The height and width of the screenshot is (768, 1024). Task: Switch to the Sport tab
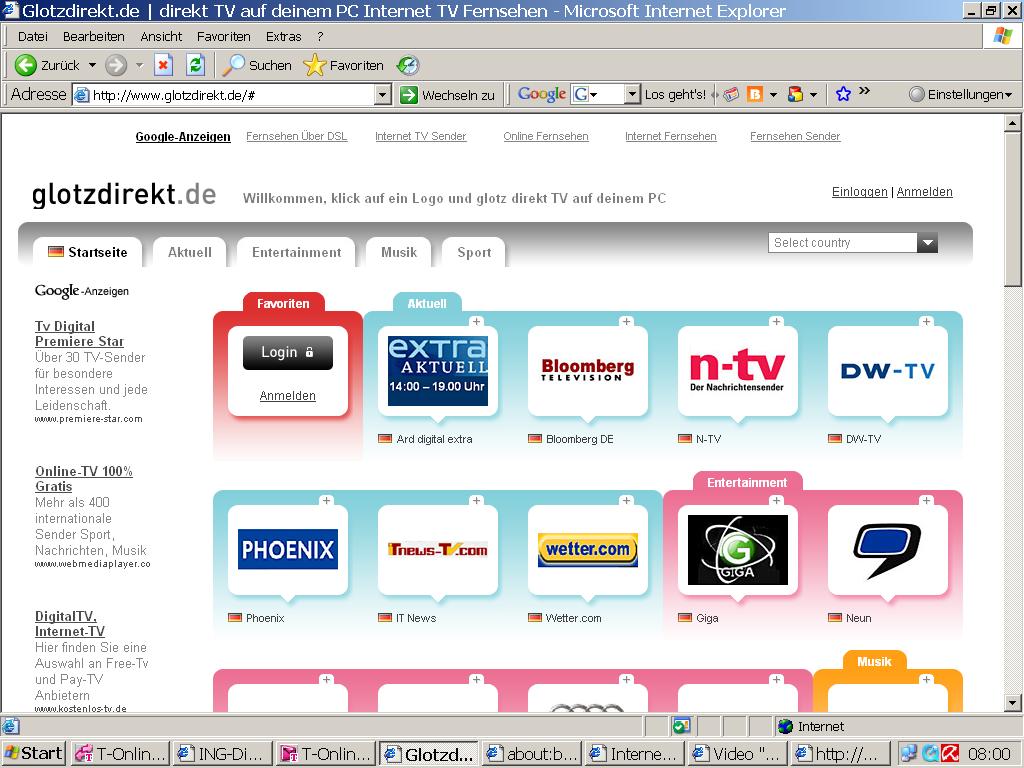474,253
